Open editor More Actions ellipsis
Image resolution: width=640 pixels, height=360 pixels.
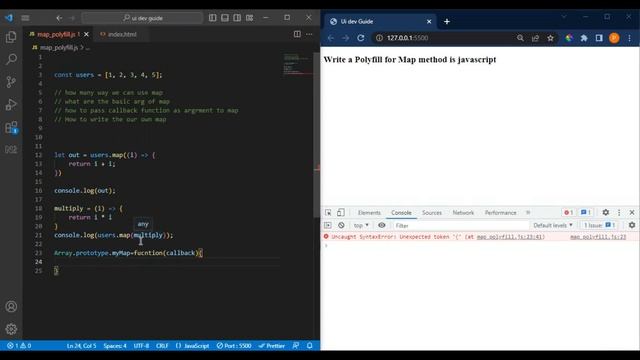(x=309, y=34)
